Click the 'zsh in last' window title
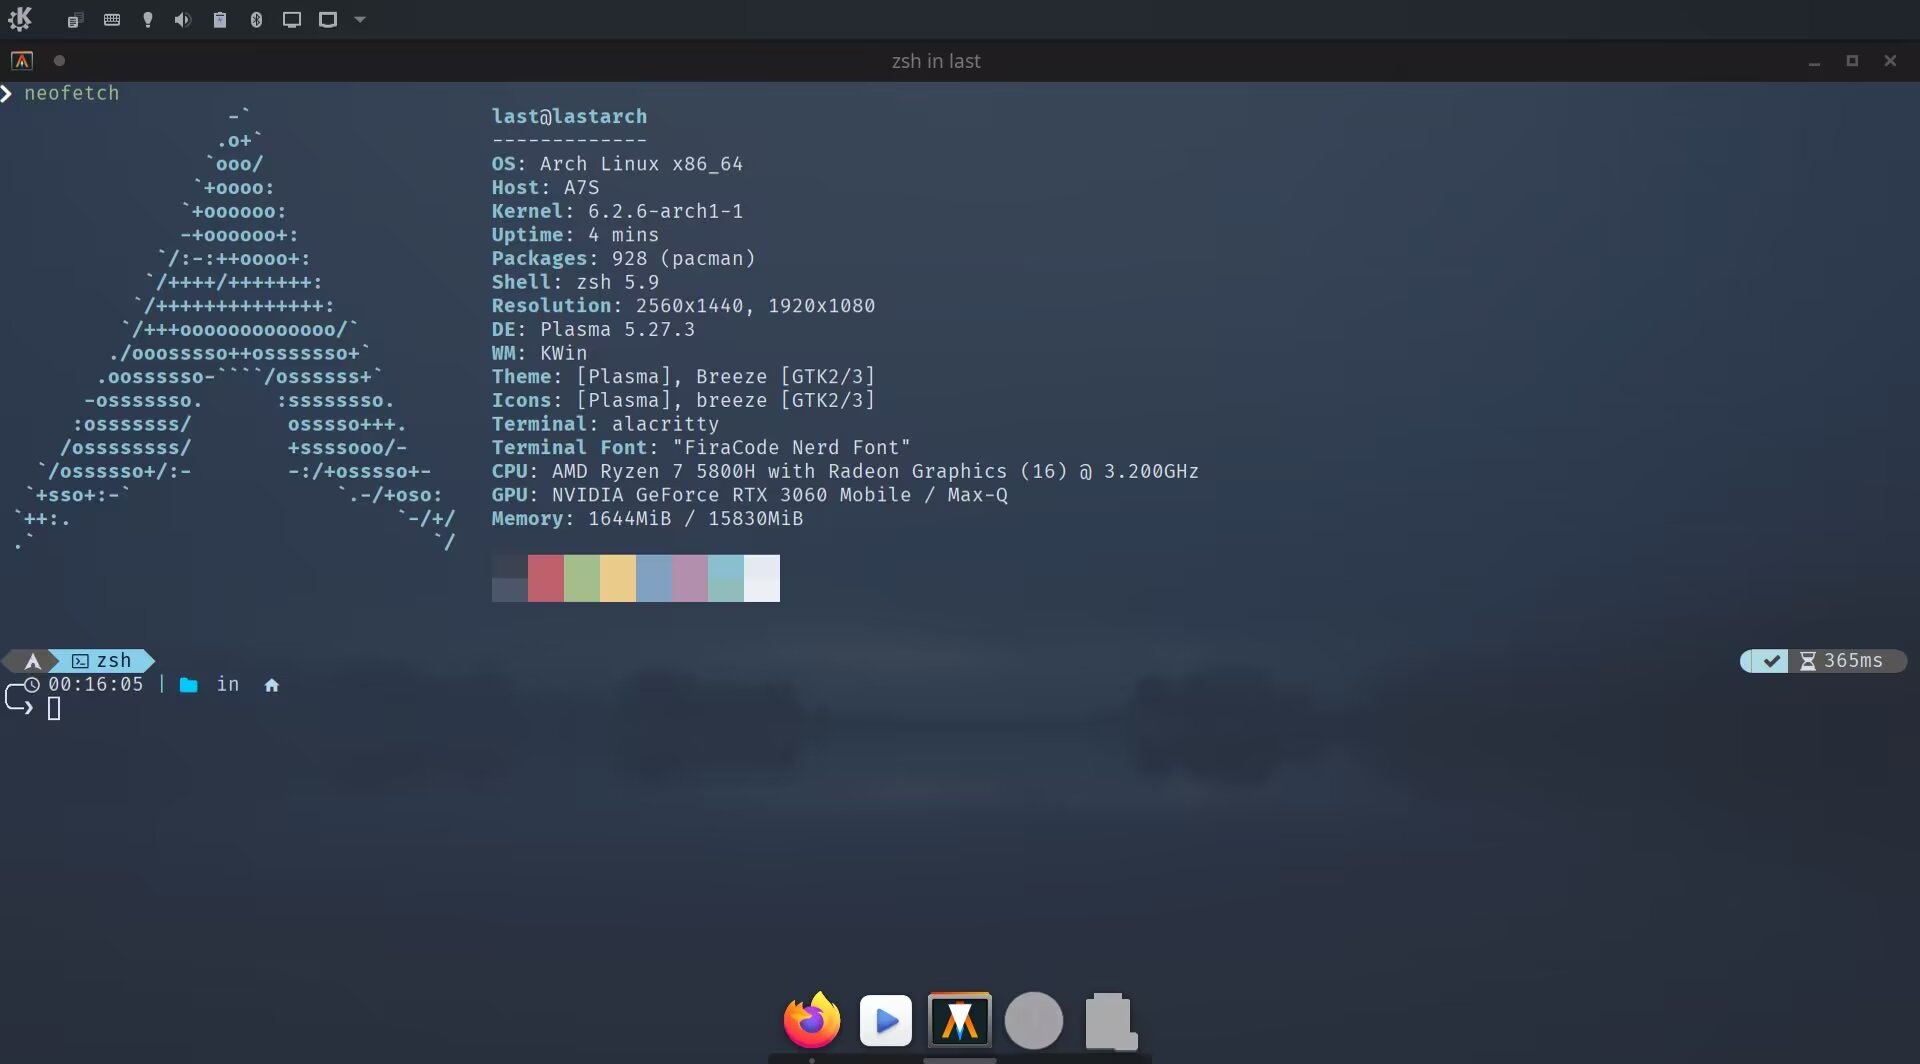1920x1064 pixels. point(936,61)
